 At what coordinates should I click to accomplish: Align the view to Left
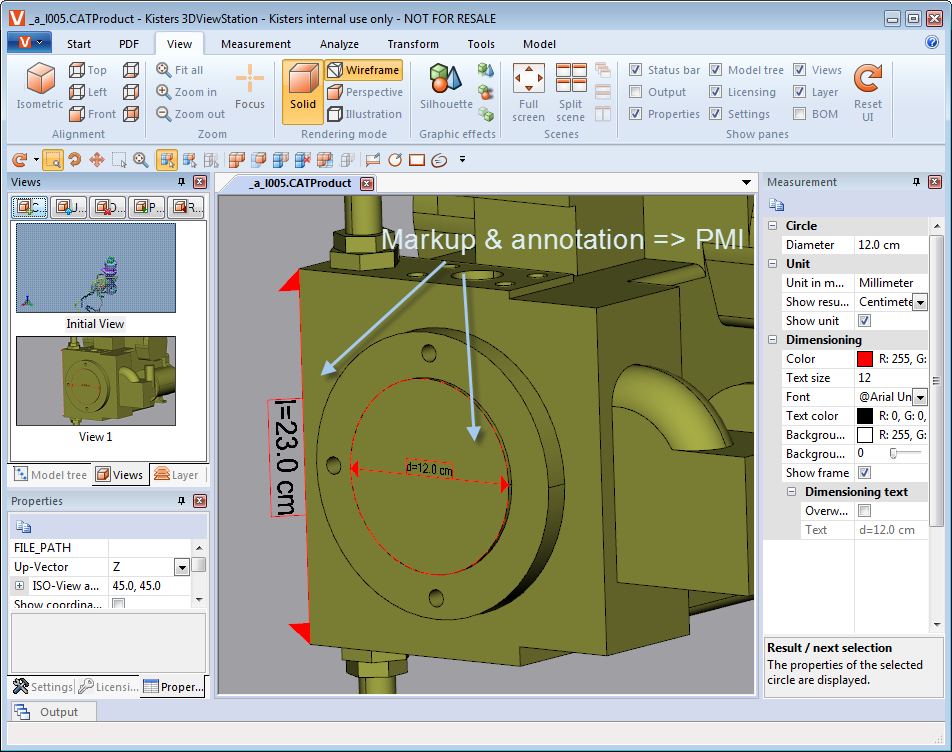coord(88,92)
